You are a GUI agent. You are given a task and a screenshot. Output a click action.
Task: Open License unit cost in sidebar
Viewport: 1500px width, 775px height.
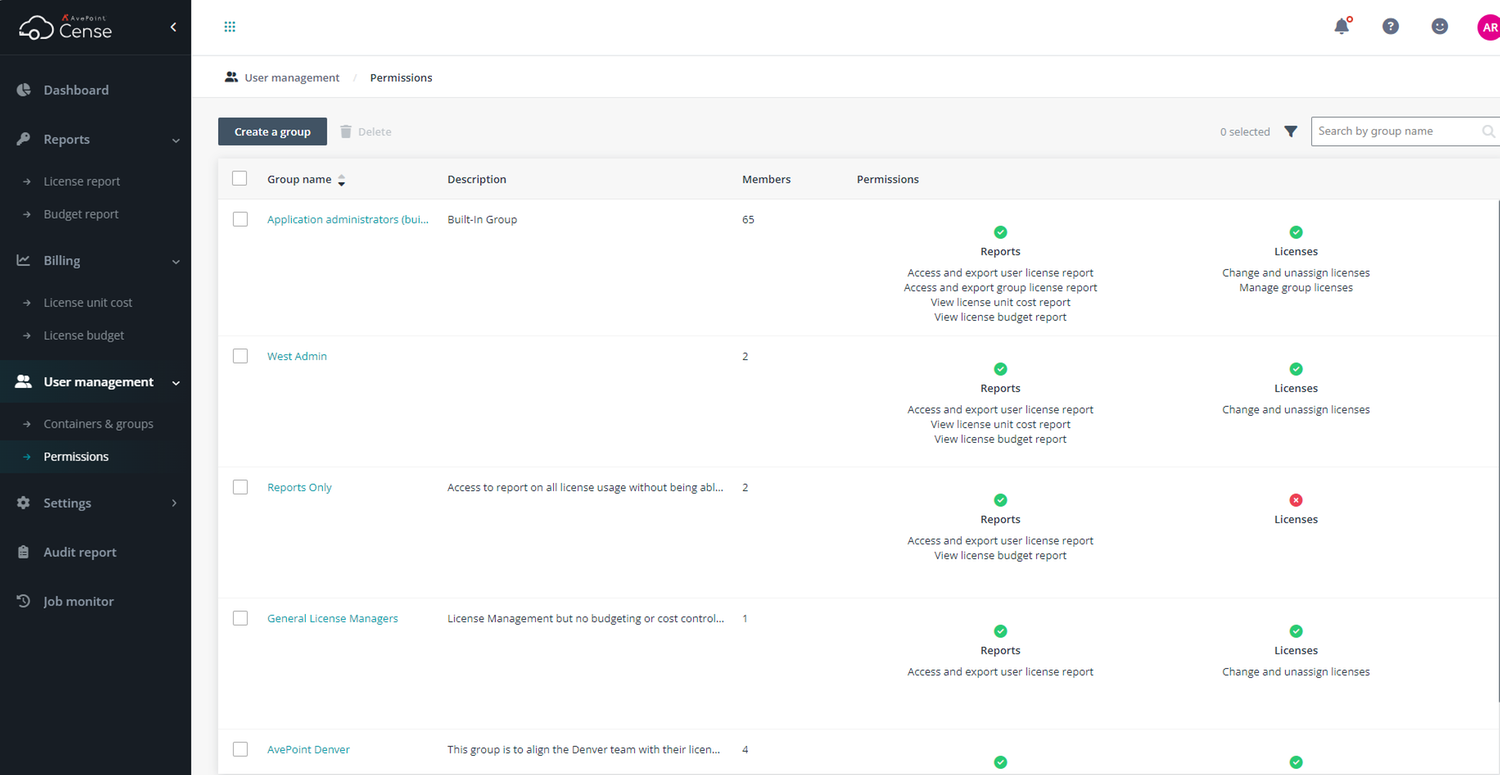[x=88, y=302]
